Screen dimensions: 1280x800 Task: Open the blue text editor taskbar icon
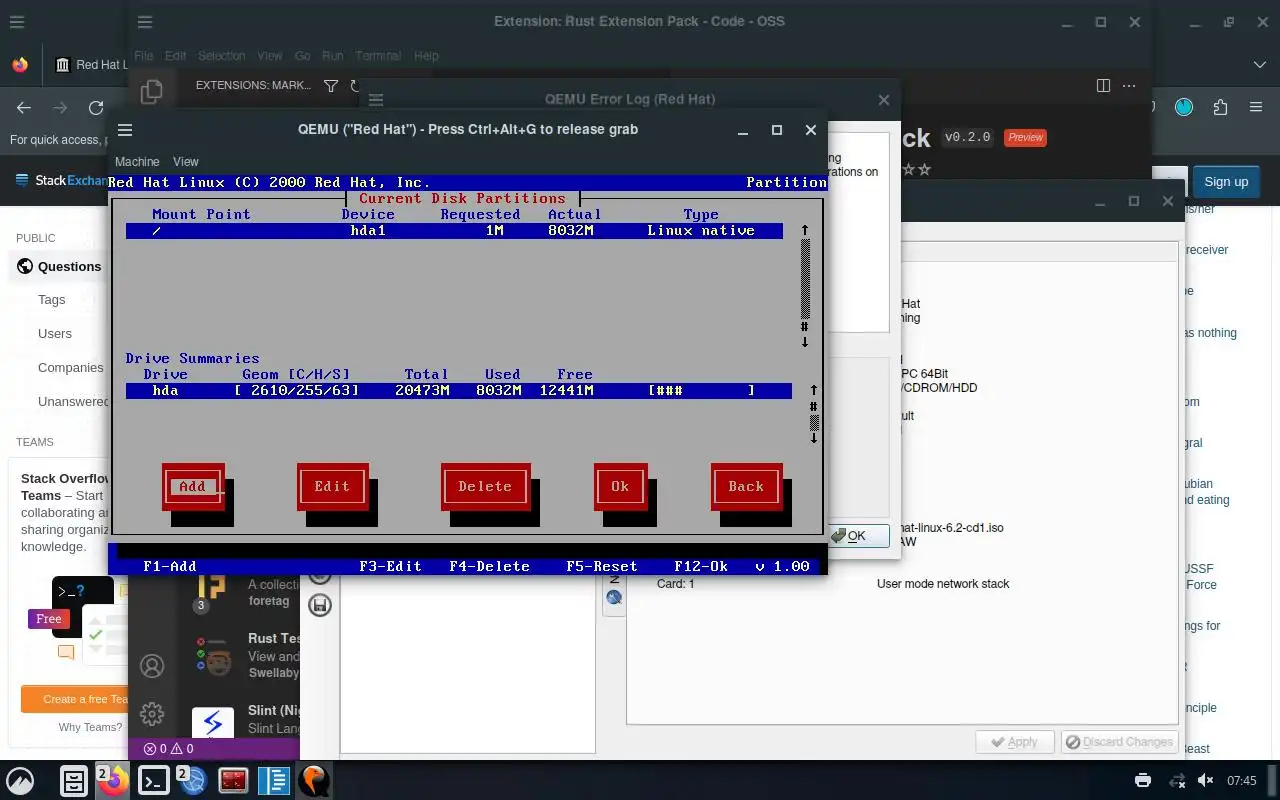273,780
